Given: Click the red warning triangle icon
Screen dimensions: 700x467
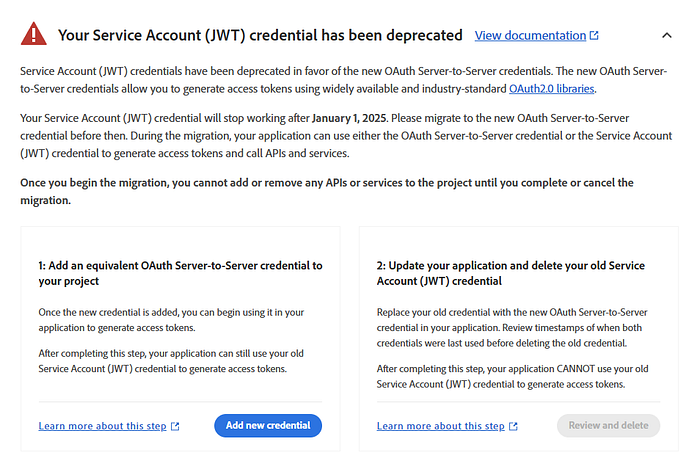Looking at the screenshot, I should [x=34, y=35].
